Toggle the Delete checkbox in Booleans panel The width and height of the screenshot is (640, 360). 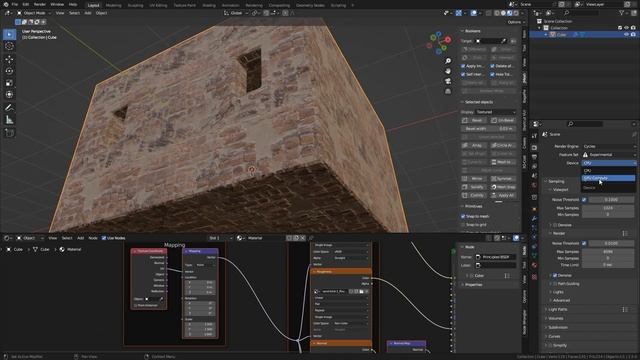tap(492, 66)
